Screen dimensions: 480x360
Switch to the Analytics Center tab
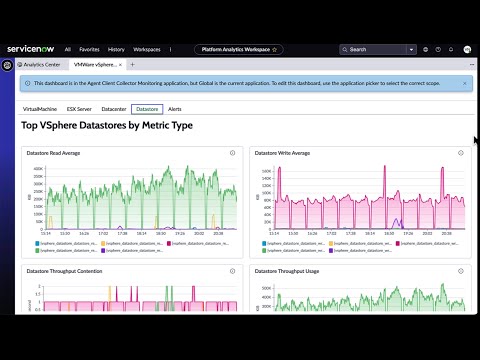point(39,65)
